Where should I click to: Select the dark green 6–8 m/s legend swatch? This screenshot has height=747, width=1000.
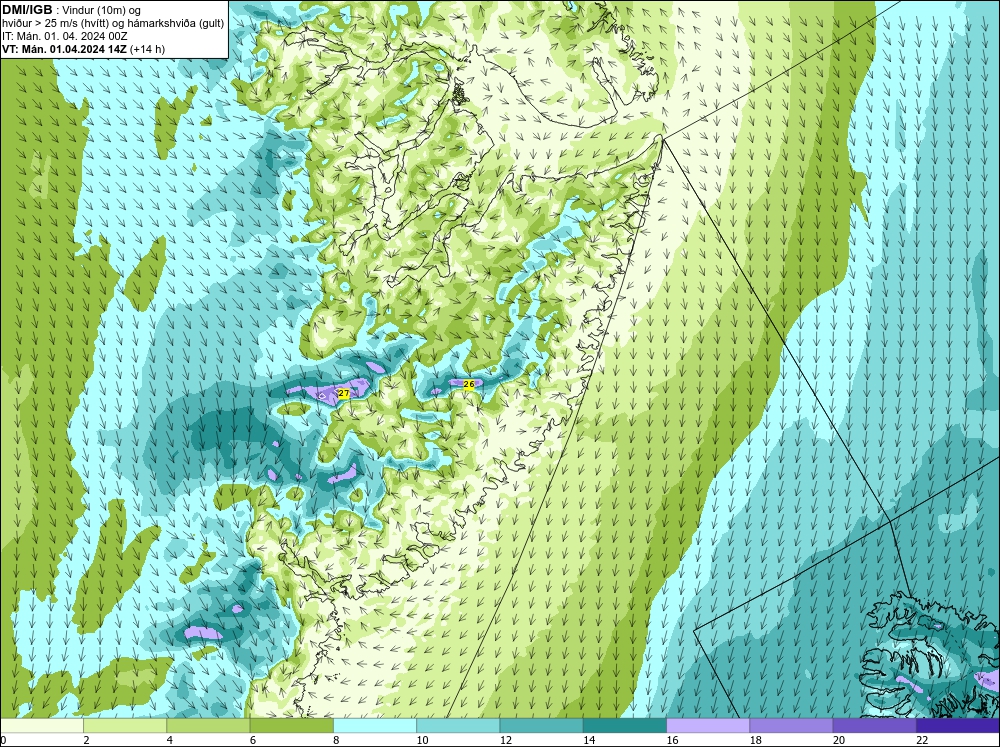pos(291,725)
